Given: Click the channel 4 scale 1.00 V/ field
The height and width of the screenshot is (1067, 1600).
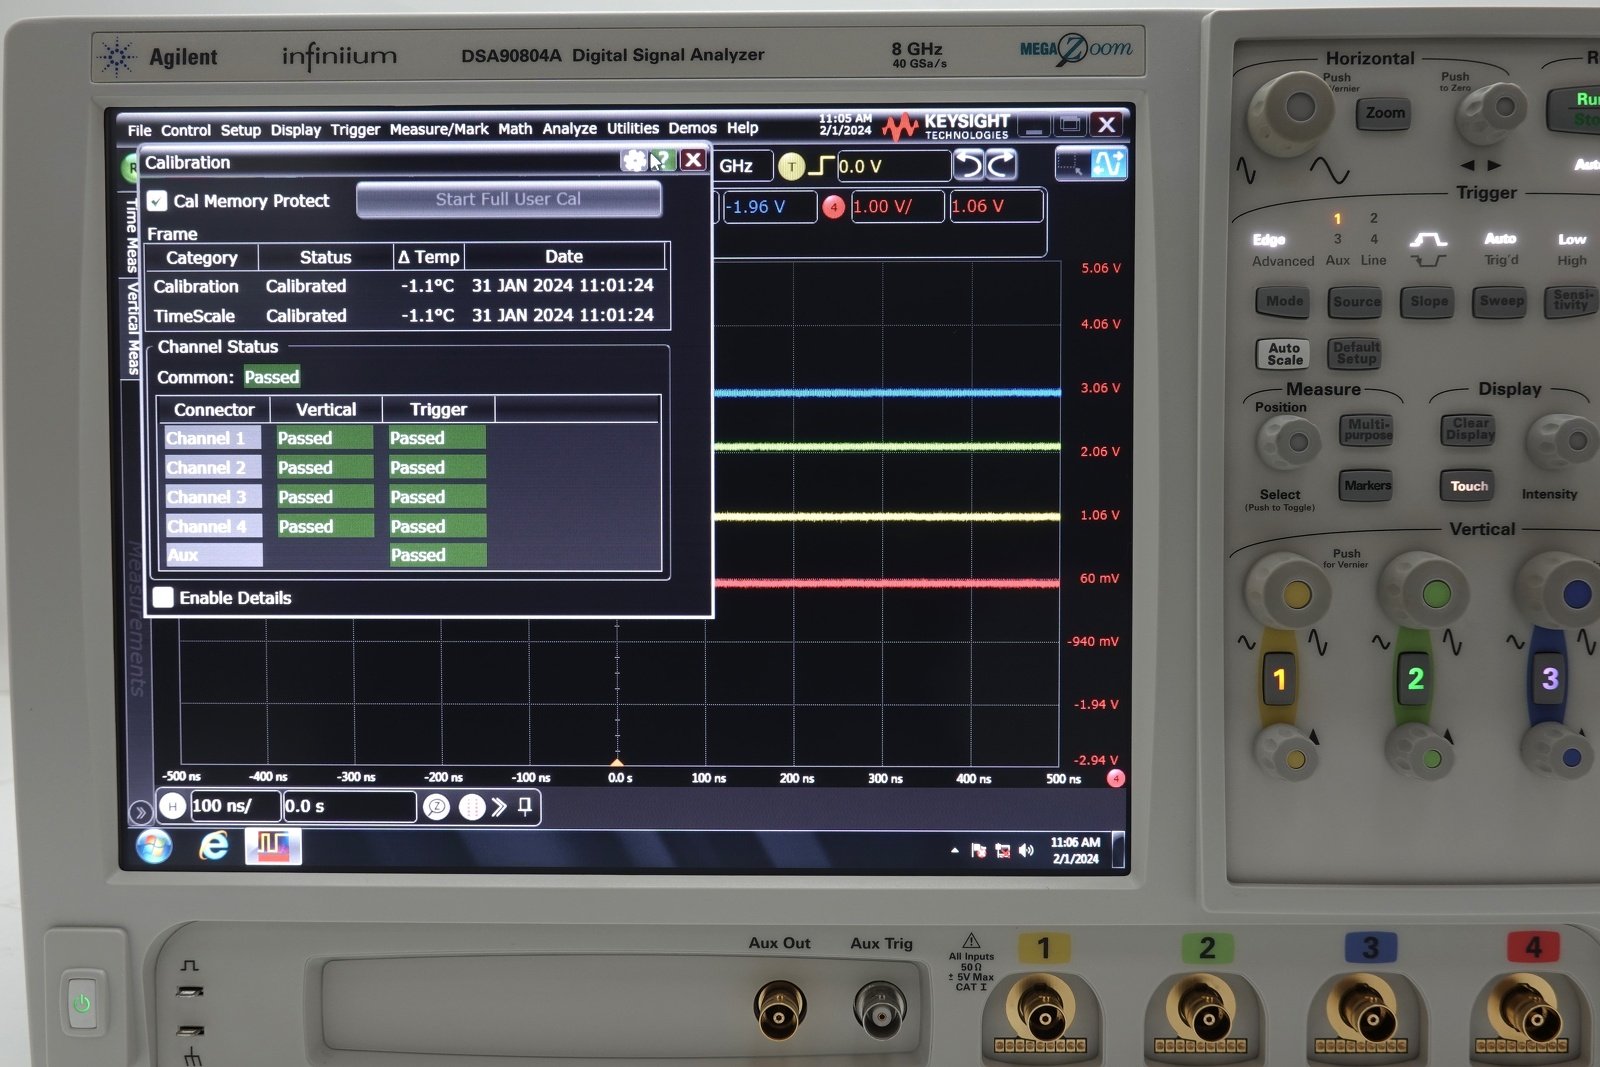Looking at the screenshot, I should point(897,207).
